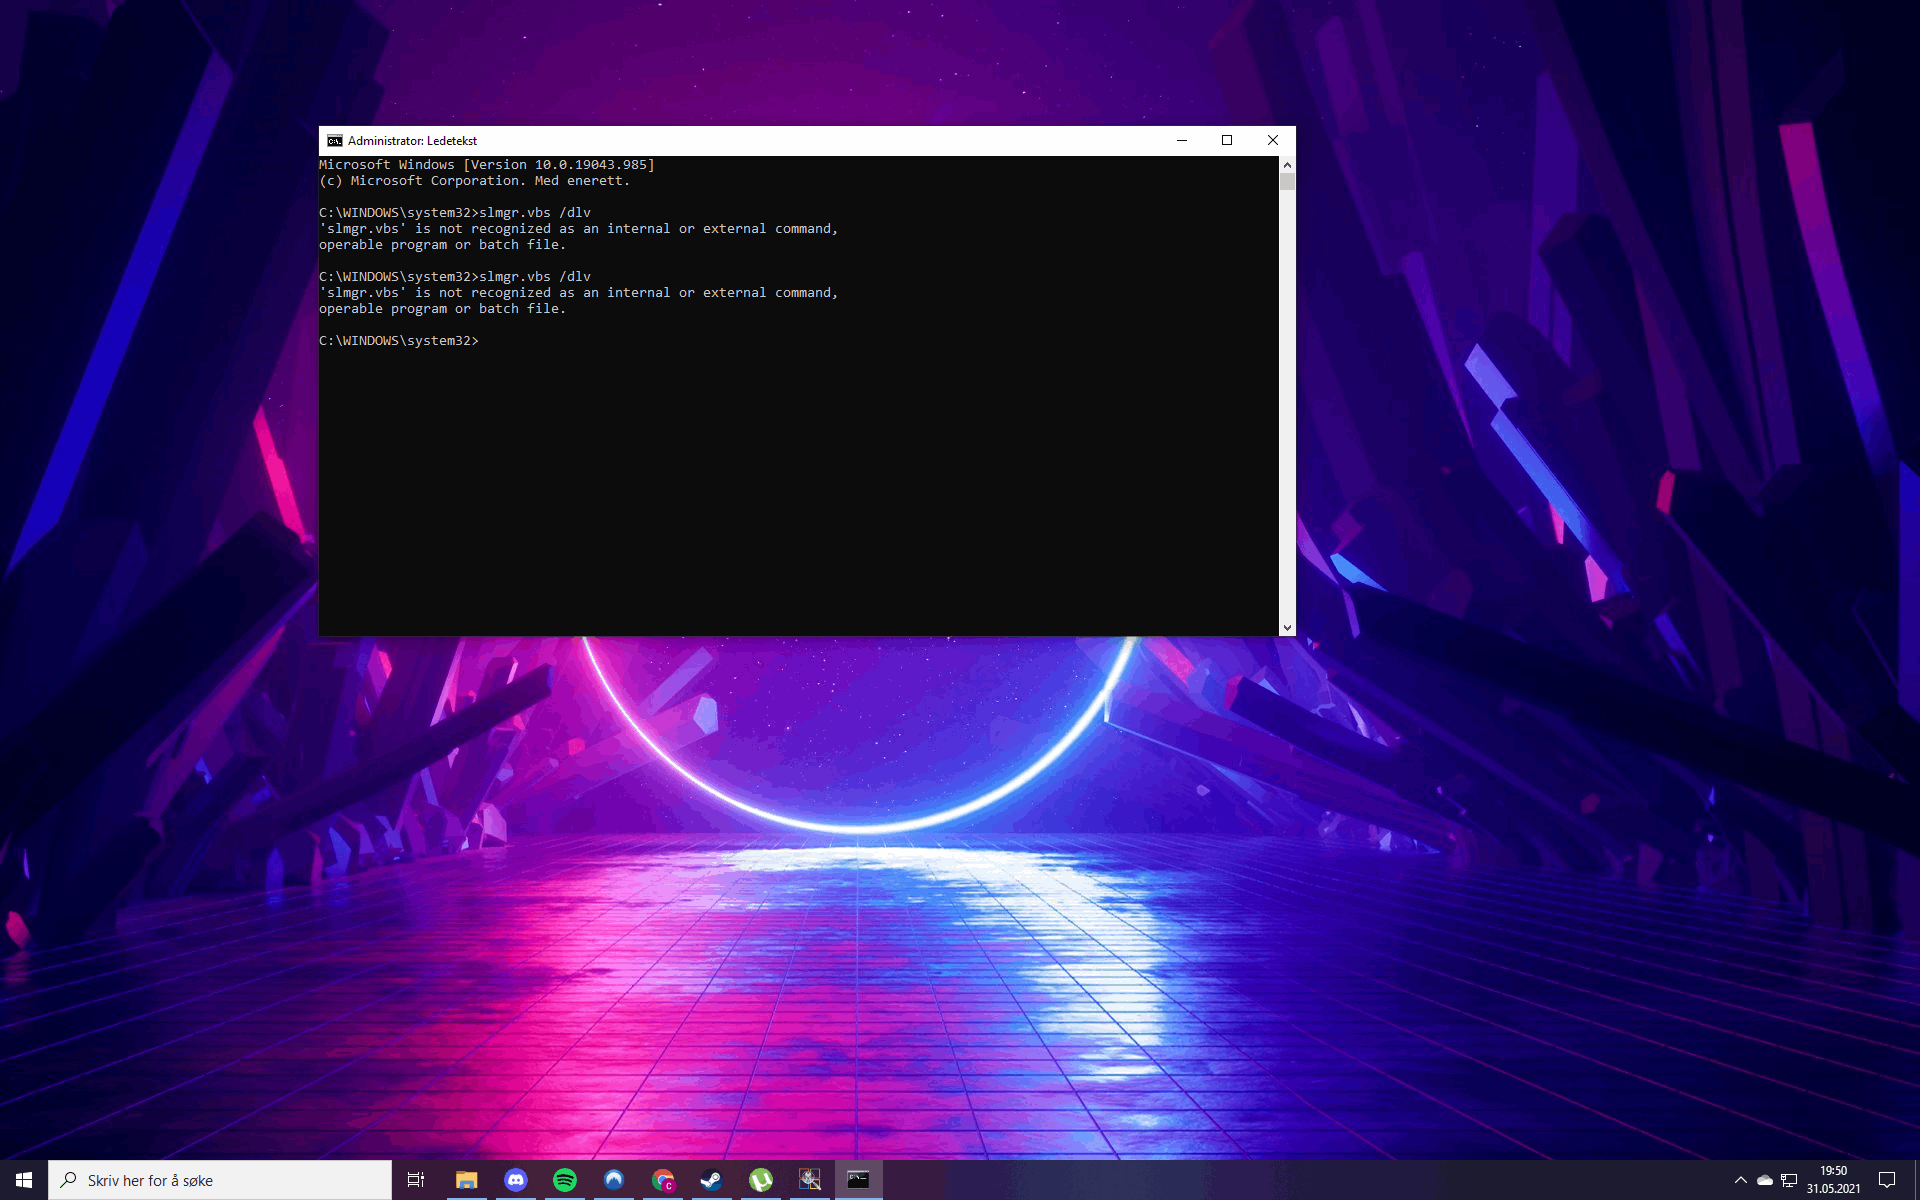This screenshot has height=1200, width=1920.
Task: Expand the hidden system tray icons
Action: coord(1740,1180)
